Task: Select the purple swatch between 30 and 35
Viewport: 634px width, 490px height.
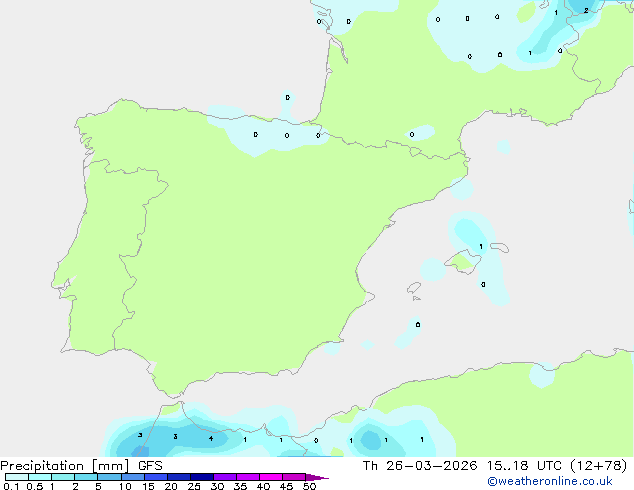Action: pos(225,477)
